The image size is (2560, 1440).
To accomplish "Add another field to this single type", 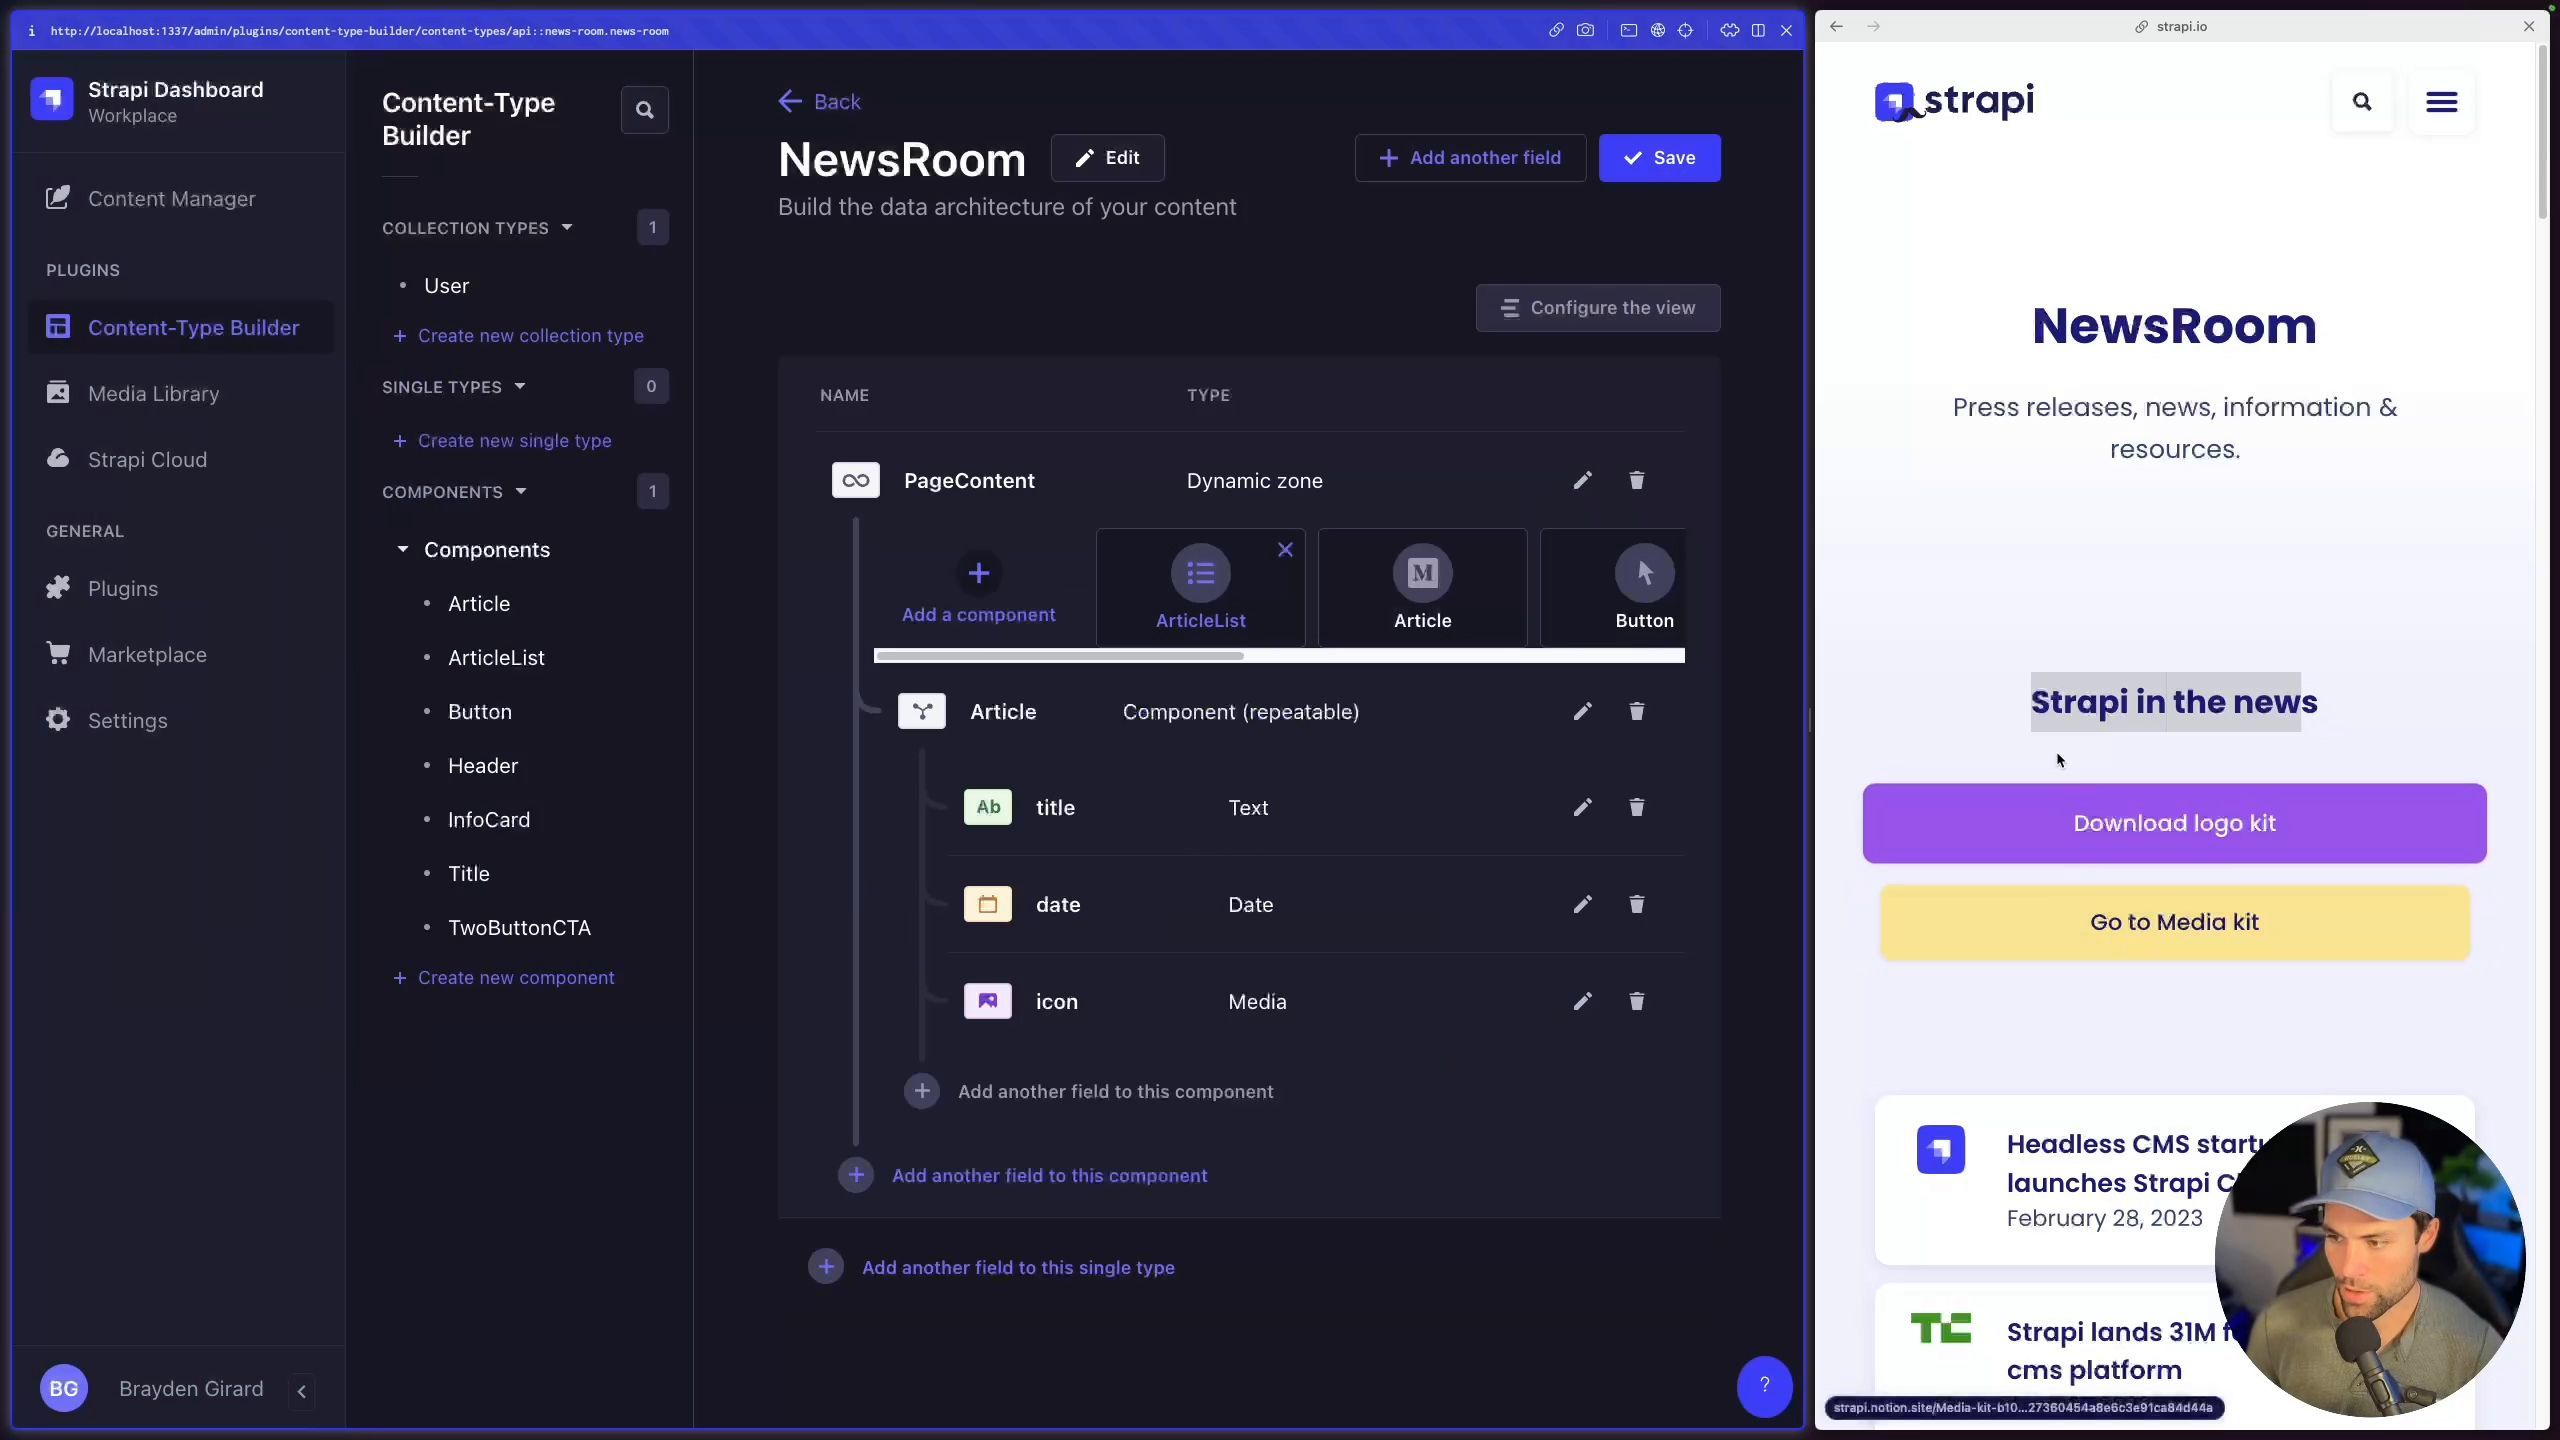I will [991, 1268].
